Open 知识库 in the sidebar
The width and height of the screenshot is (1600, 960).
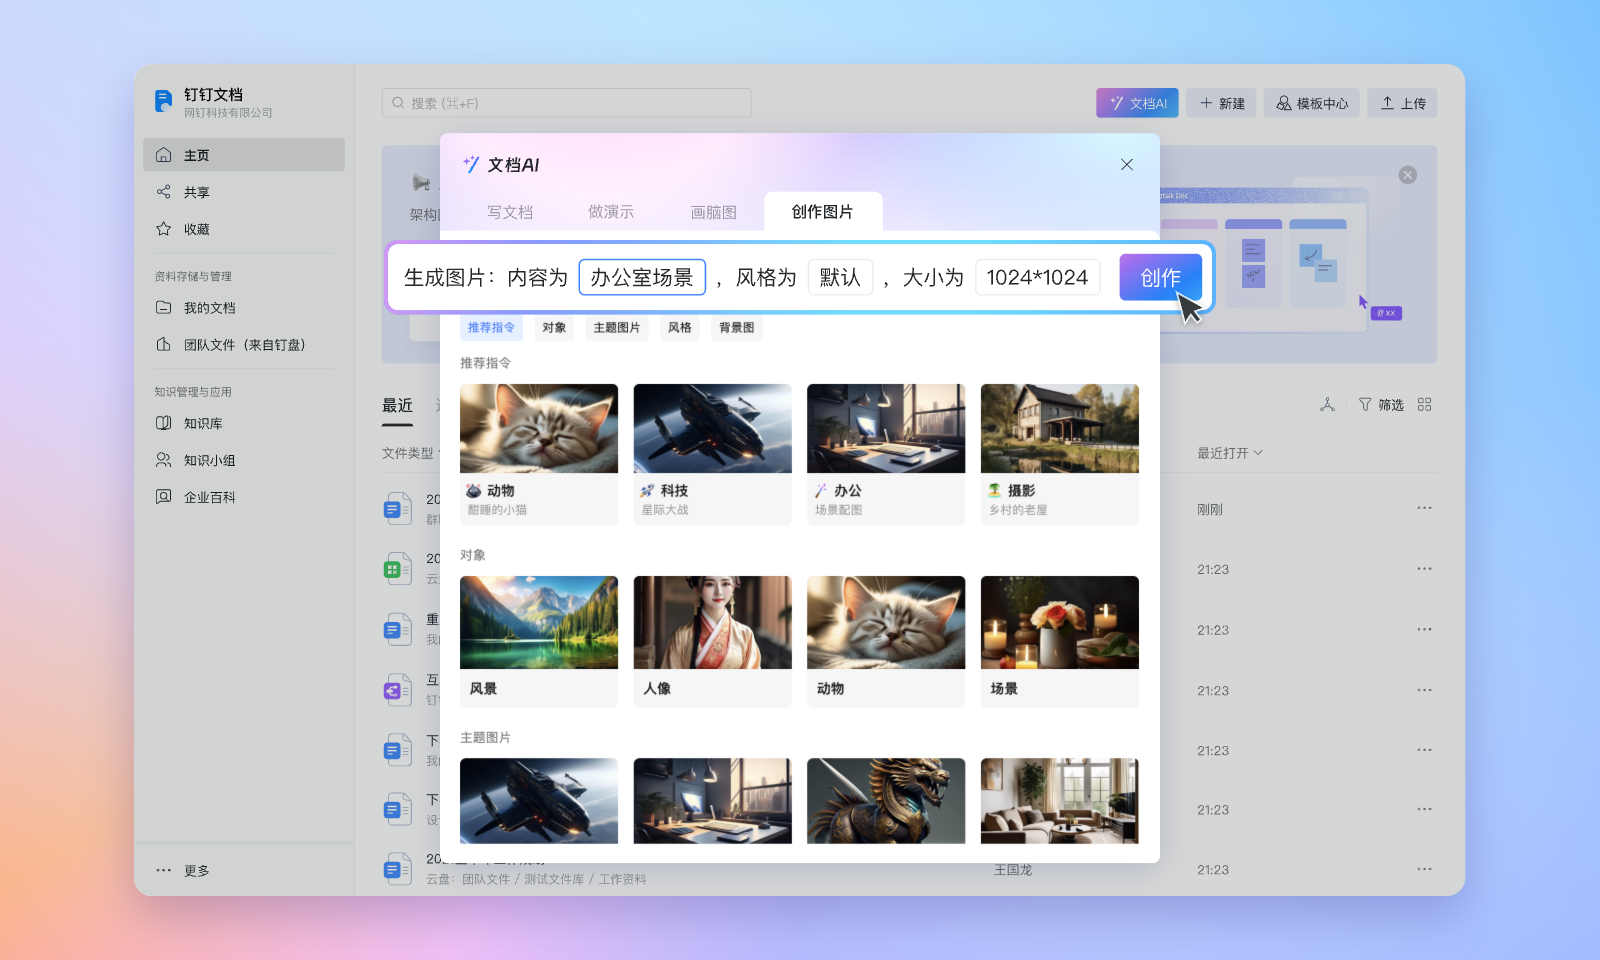(x=244, y=423)
